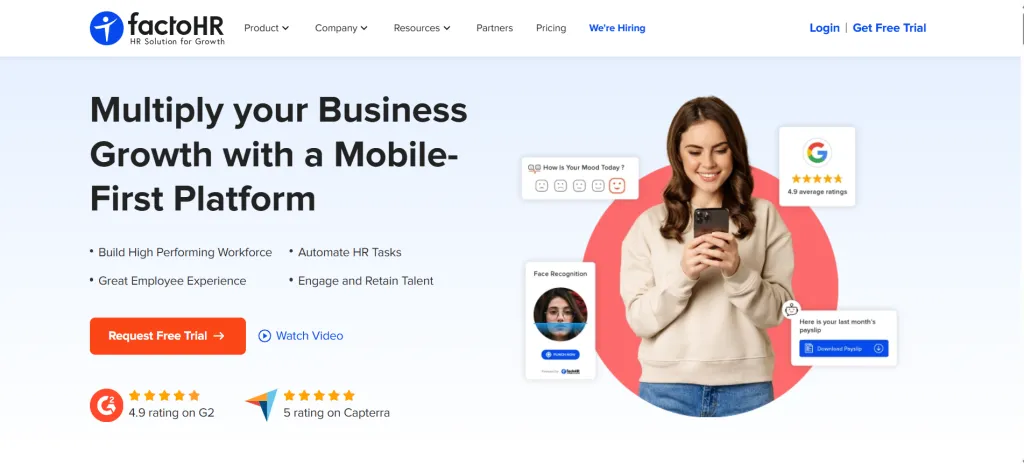Click the Capterra logo icon
The height and width of the screenshot is (464, 1024).
[261, 405]
